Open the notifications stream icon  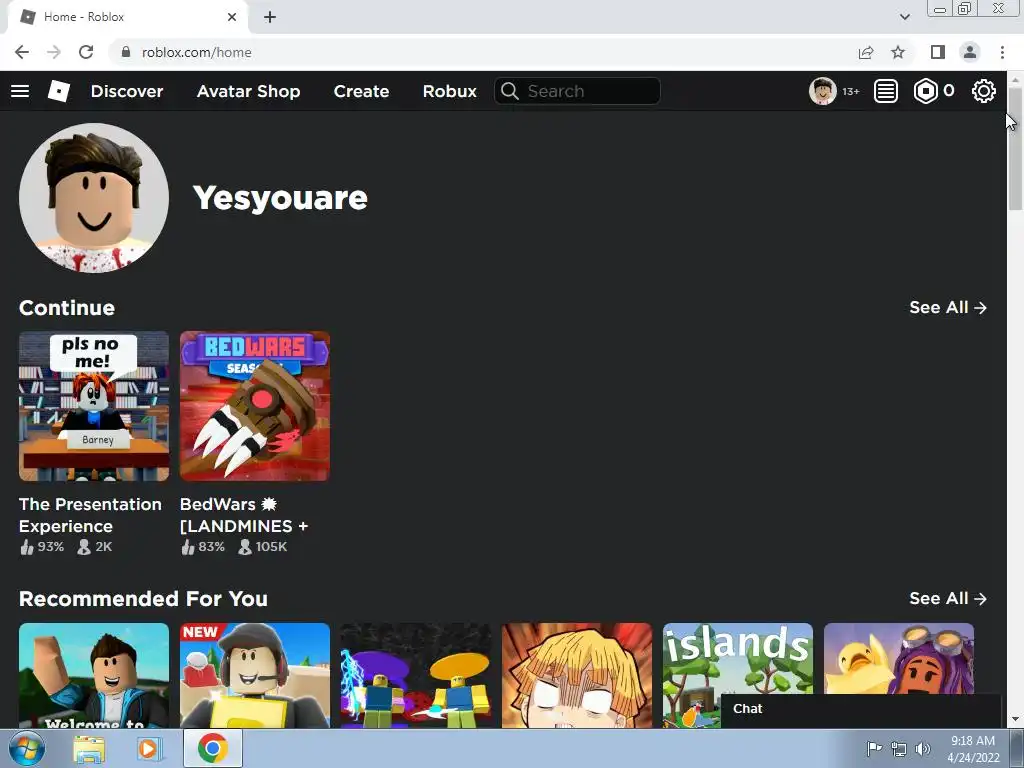tap(886, 91)
